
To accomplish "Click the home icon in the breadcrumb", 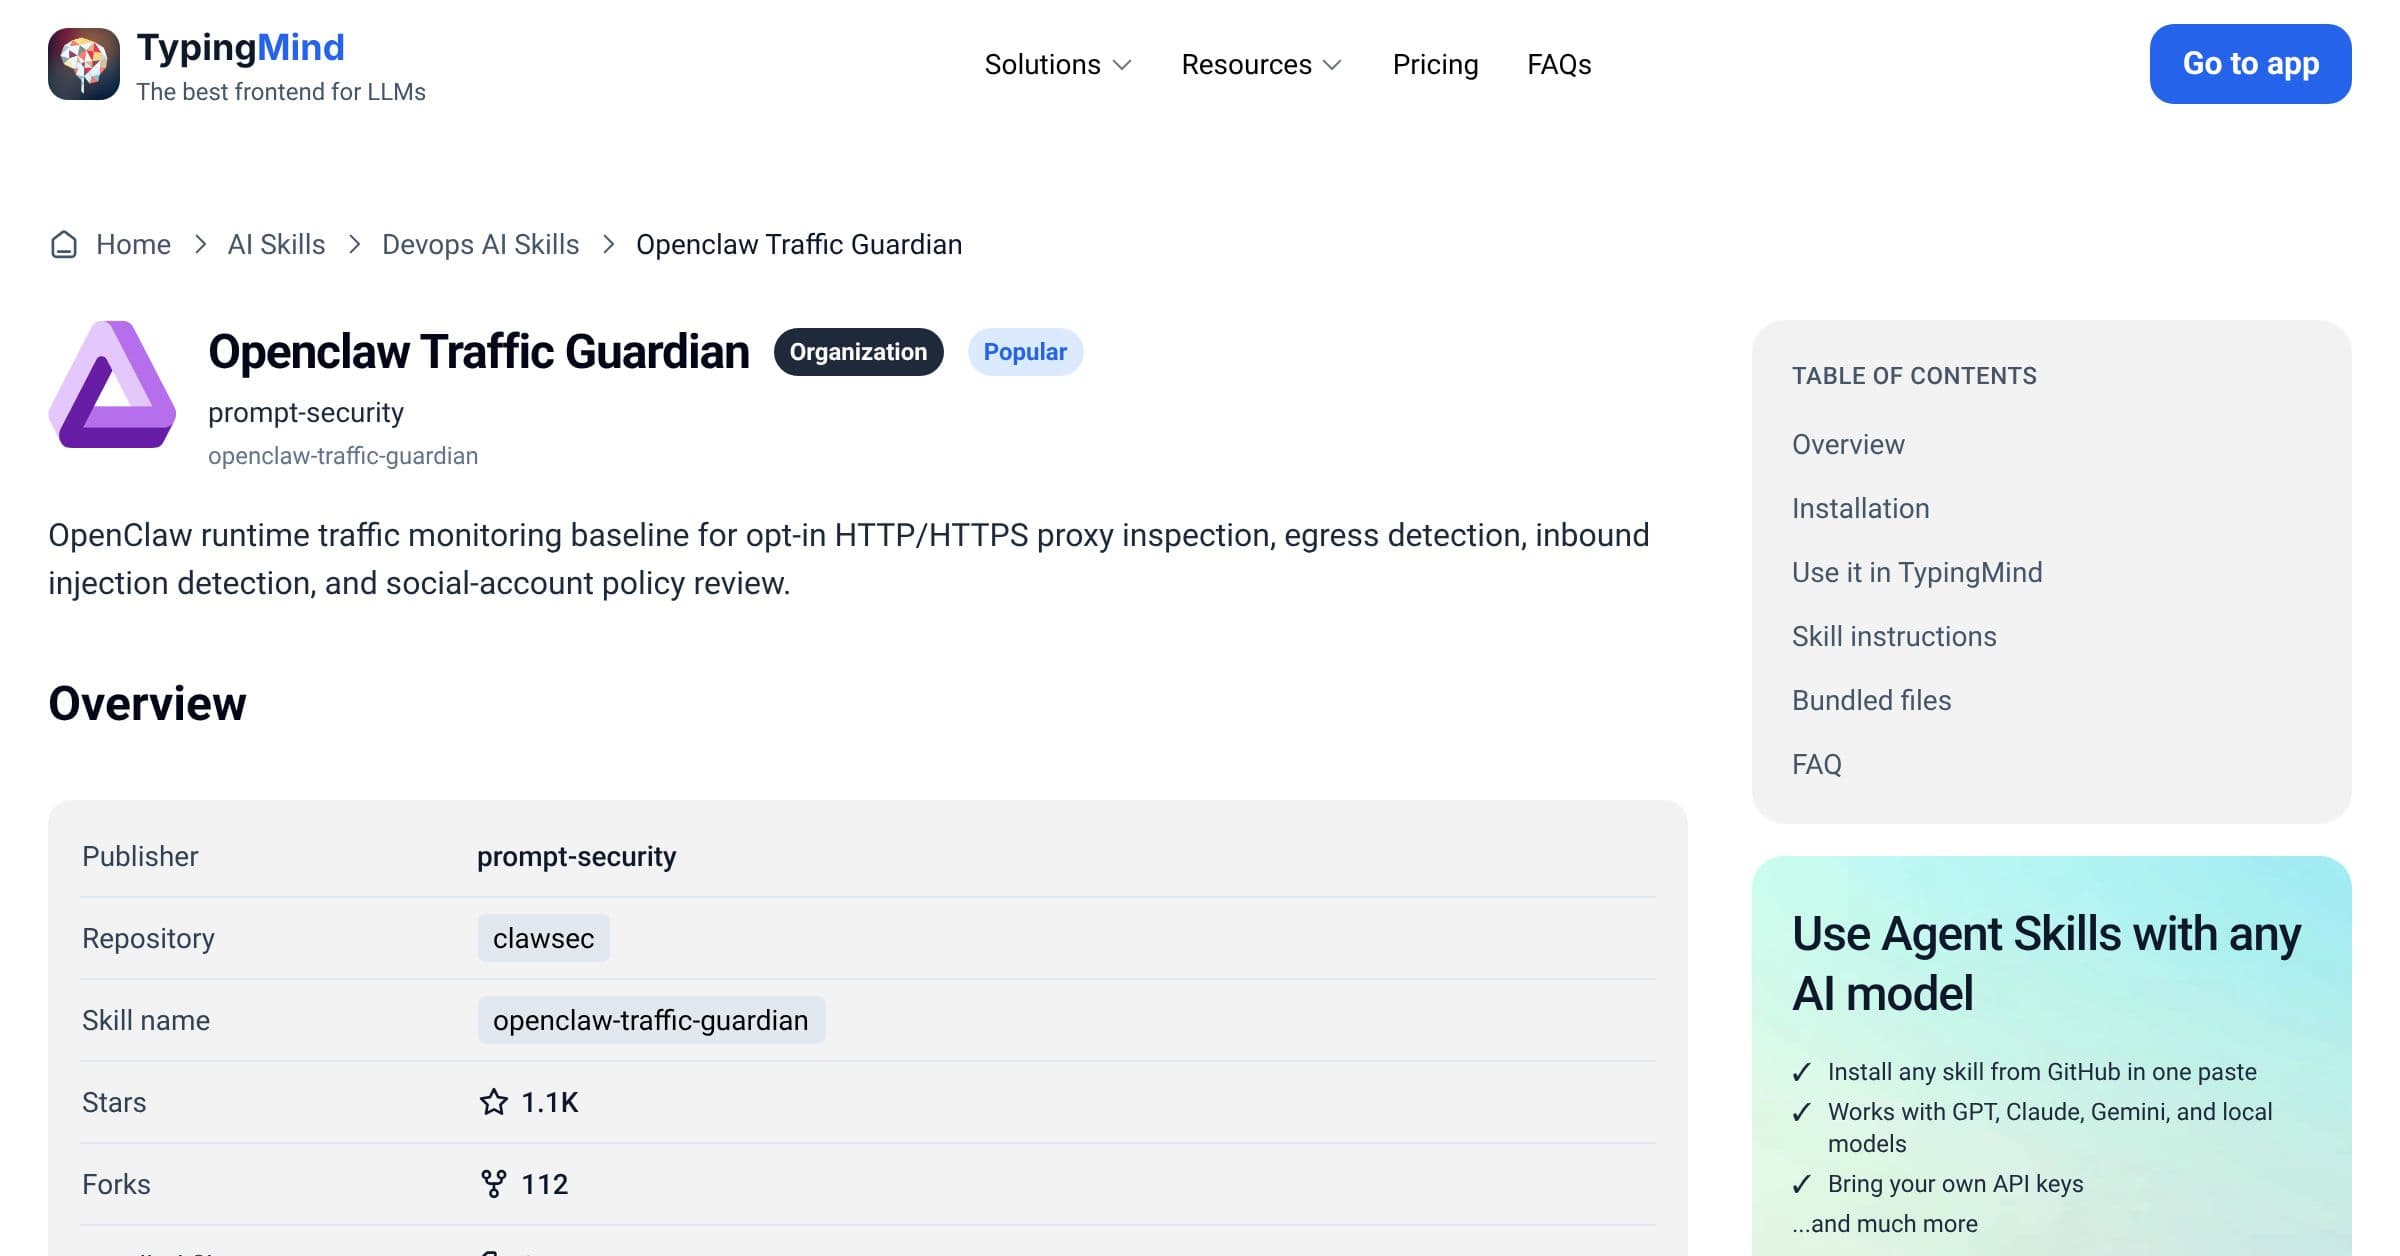I will coord(64,245).
